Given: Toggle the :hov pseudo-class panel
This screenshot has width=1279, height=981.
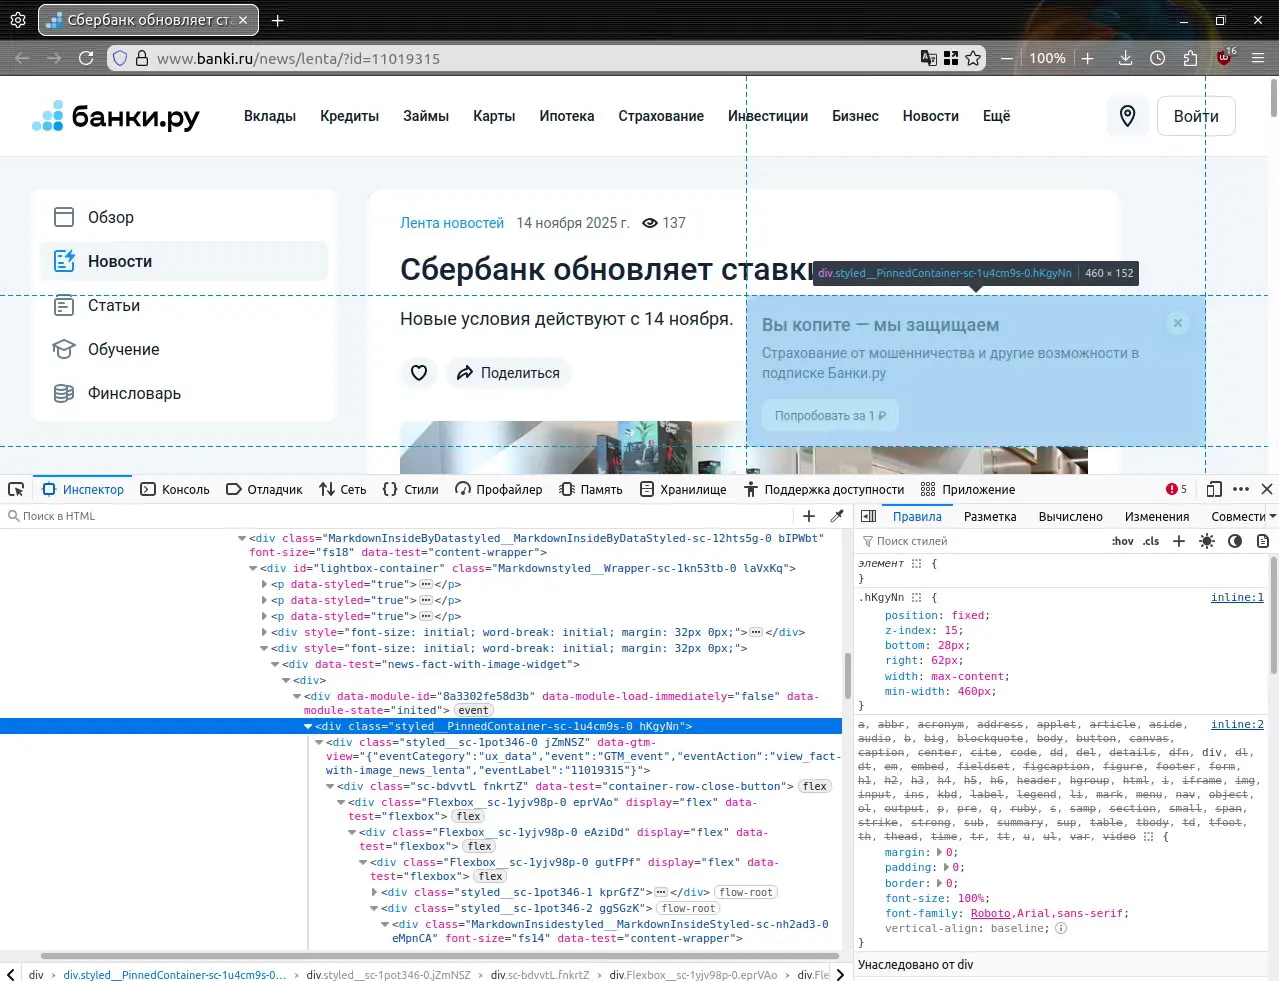Looking at the screenshot, I should click(x=1122, y=541).
